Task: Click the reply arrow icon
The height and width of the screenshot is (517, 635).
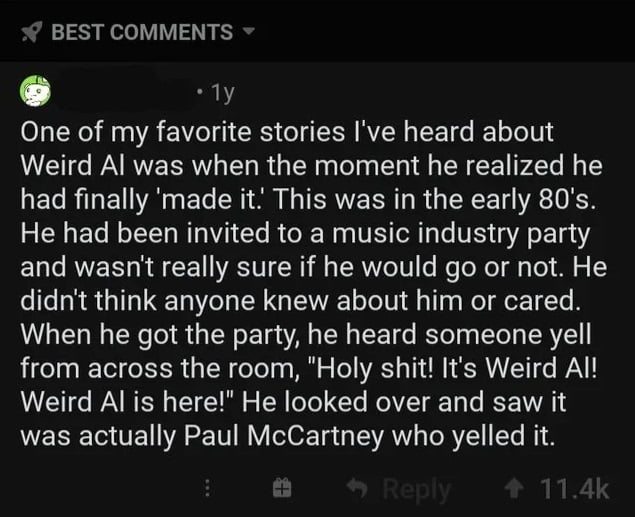Action: (x=359, y=487)
